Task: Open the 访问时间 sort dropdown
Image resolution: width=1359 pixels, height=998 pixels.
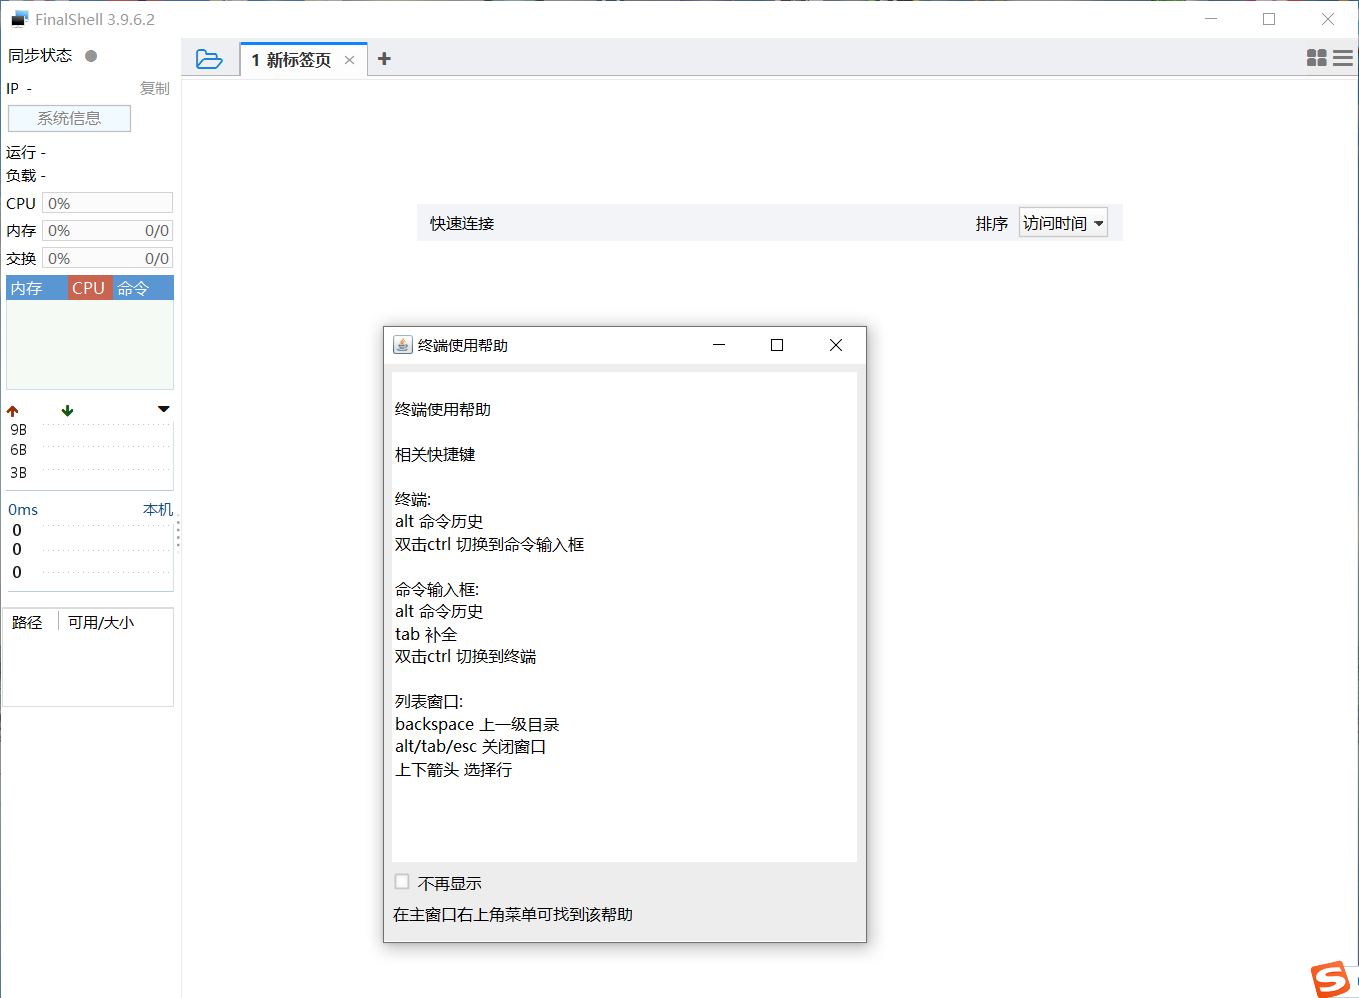Action: coord(1063,223)
